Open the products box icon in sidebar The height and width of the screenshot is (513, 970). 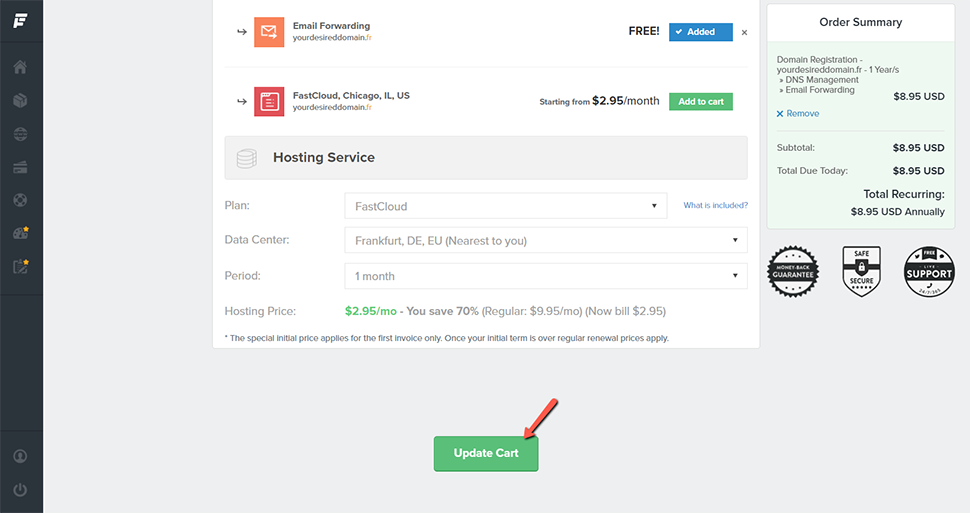pyautogui.click(x=20, y=100)
